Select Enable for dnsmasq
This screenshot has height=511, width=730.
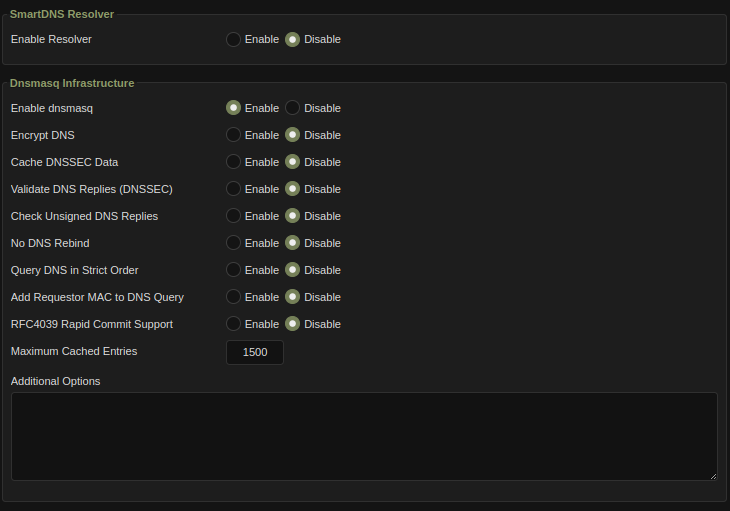(233, 108)
